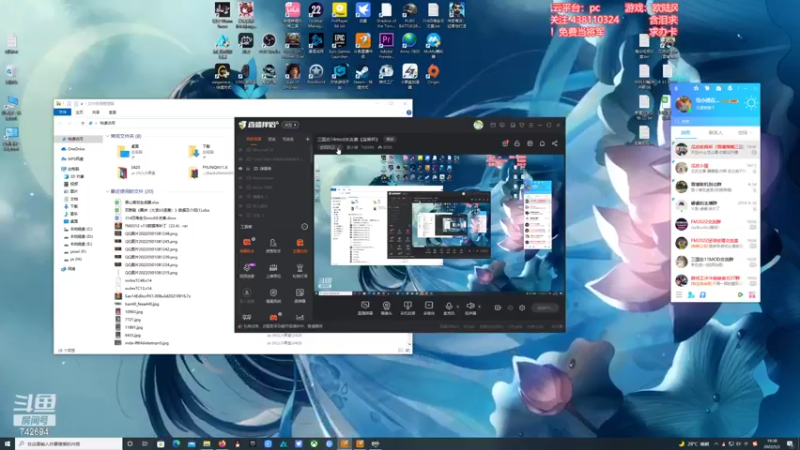The image size is (800, 450).
Task: Click the Windows taskbar search box
Action: point(68,444)
